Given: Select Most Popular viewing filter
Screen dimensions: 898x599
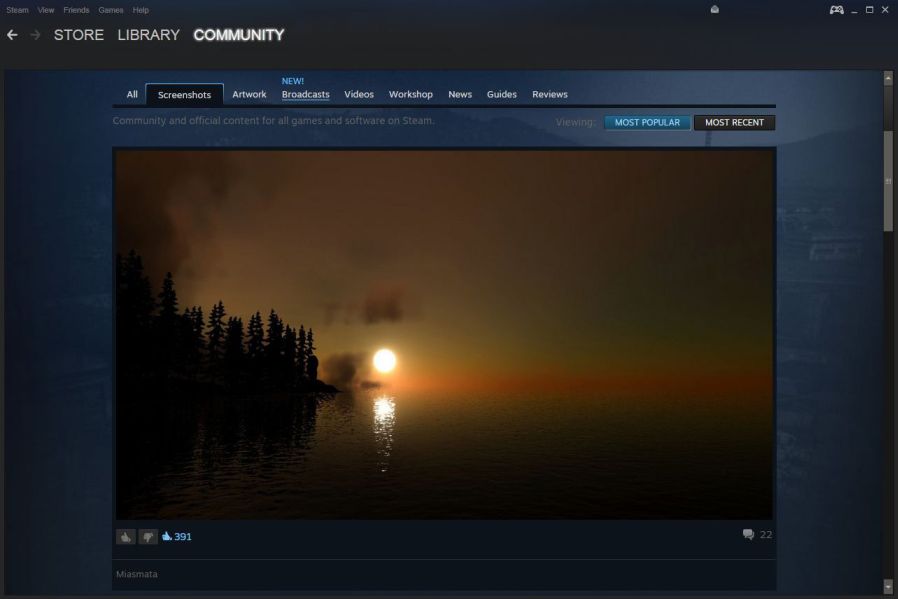Looking at the screenshot, I should point(647,123).
